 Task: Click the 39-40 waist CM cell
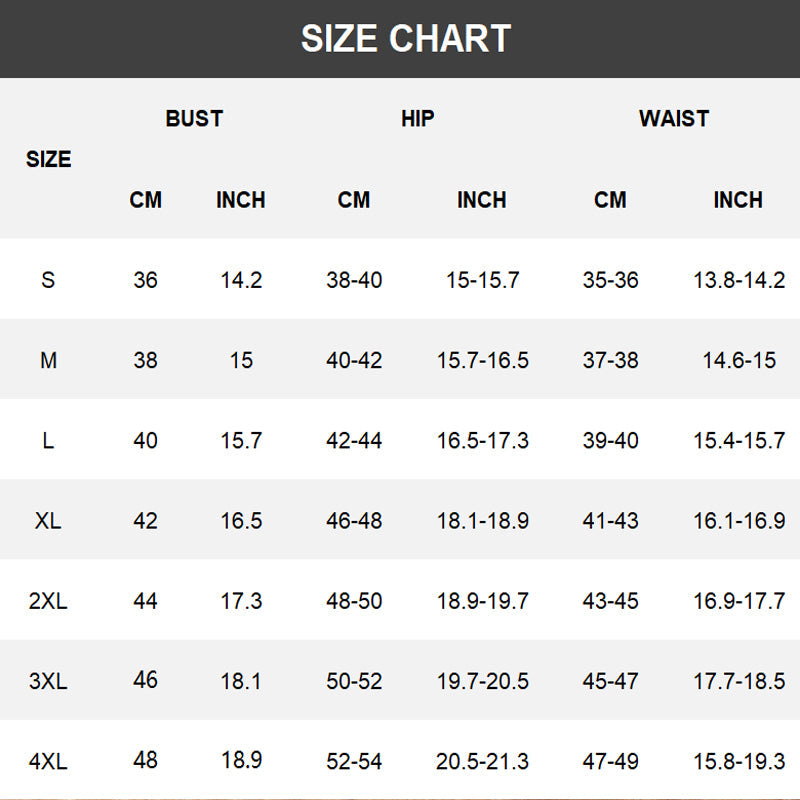[610, 440]
